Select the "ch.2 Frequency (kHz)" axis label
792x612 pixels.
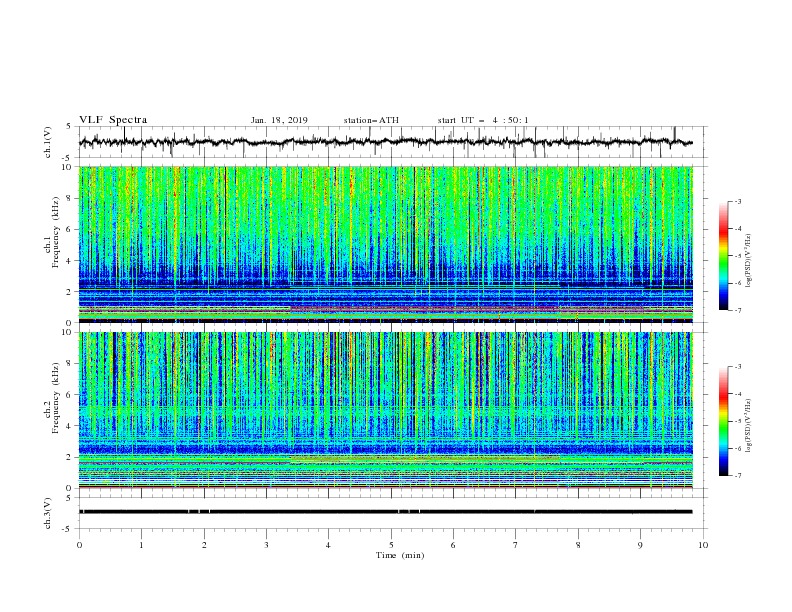point(51,397)
